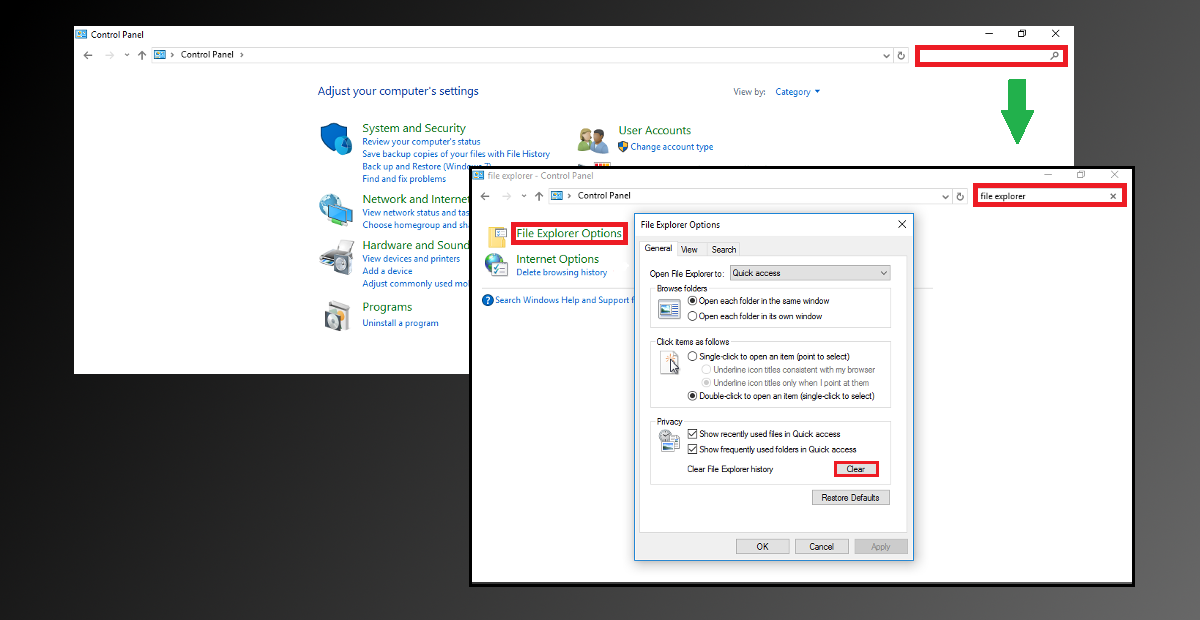This screenshot has width=1200, height=620.
Task: Click Review your computer's status
Action: coord(421,142)
